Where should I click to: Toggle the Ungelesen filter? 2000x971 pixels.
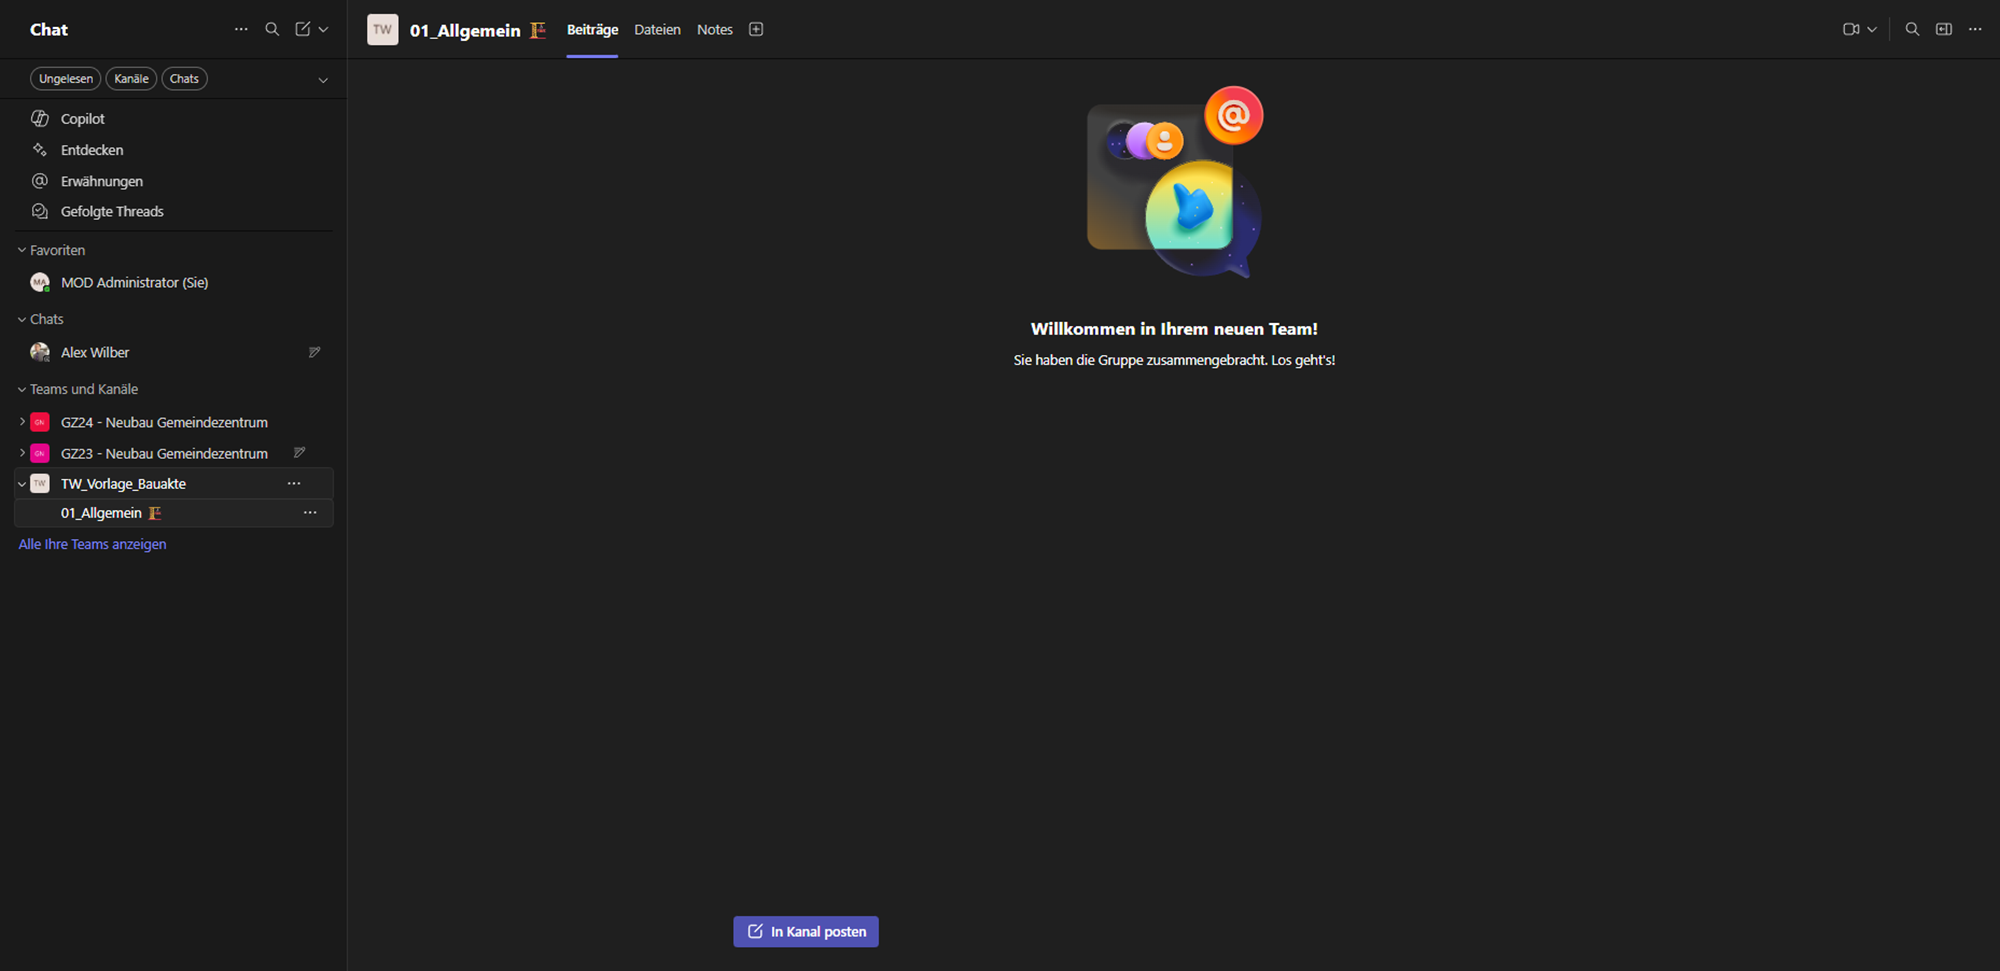point(66,79)
